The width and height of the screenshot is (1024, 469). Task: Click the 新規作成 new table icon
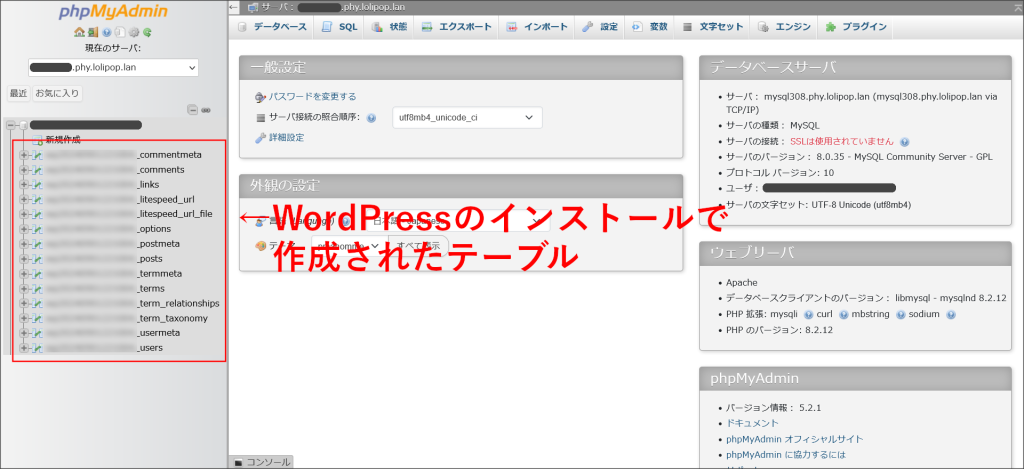coord(37,140)
